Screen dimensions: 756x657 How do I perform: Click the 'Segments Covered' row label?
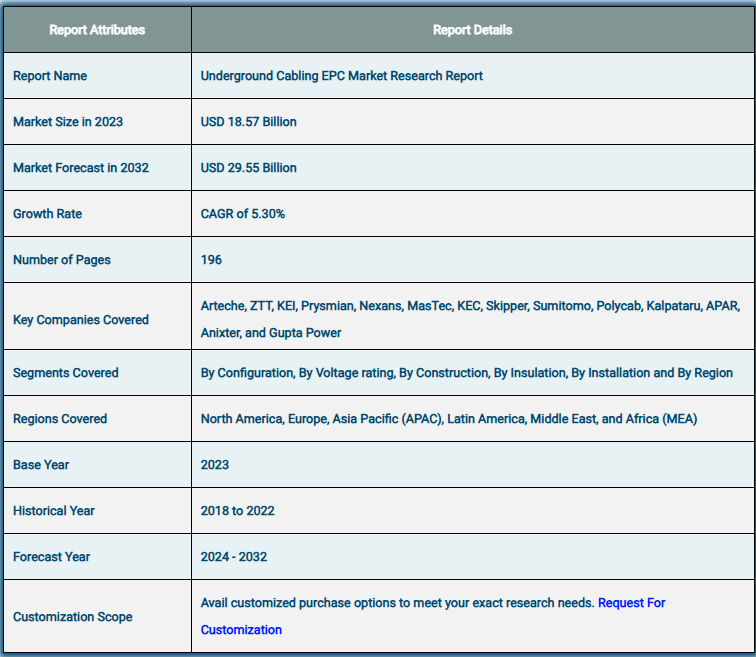pos(66,373)
